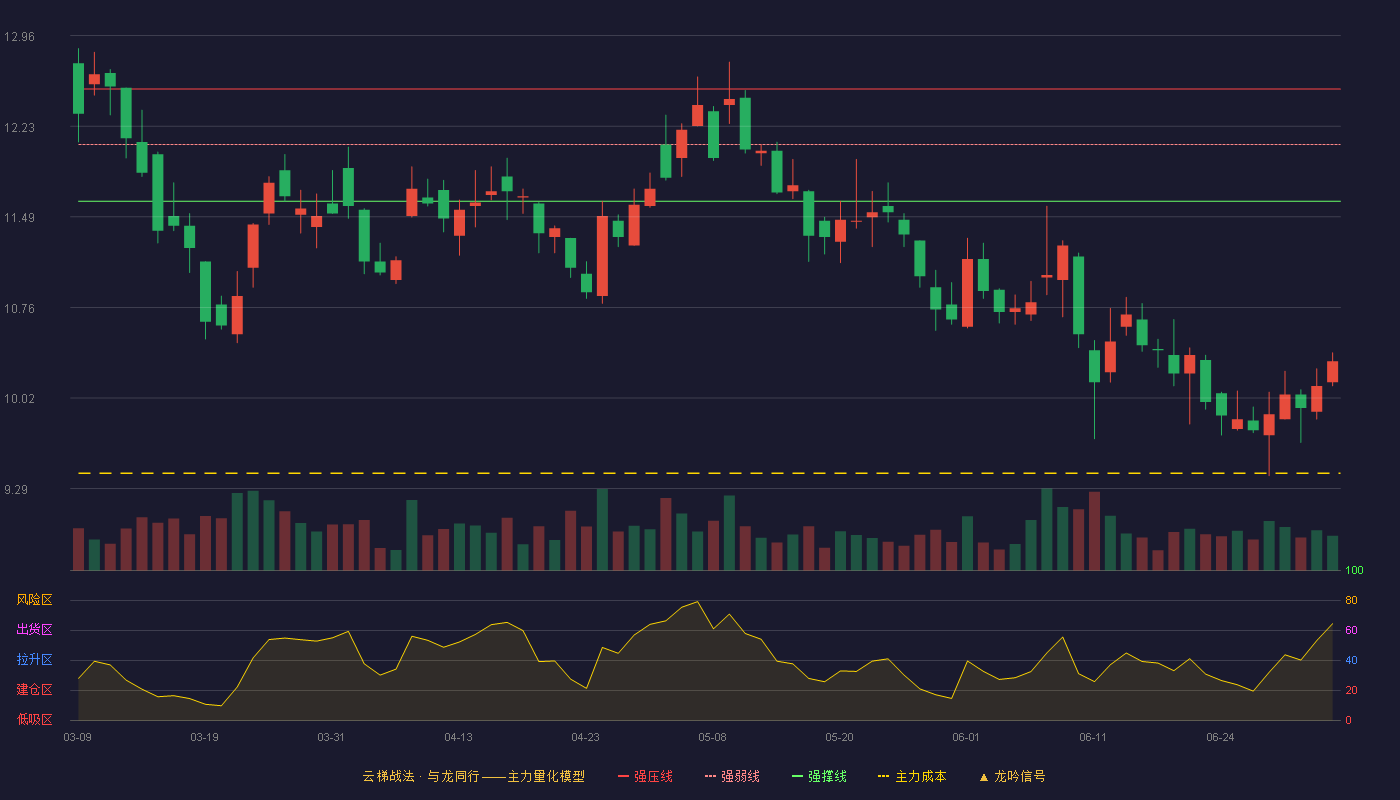Click the 建仓区 zone label

[34, 690]
